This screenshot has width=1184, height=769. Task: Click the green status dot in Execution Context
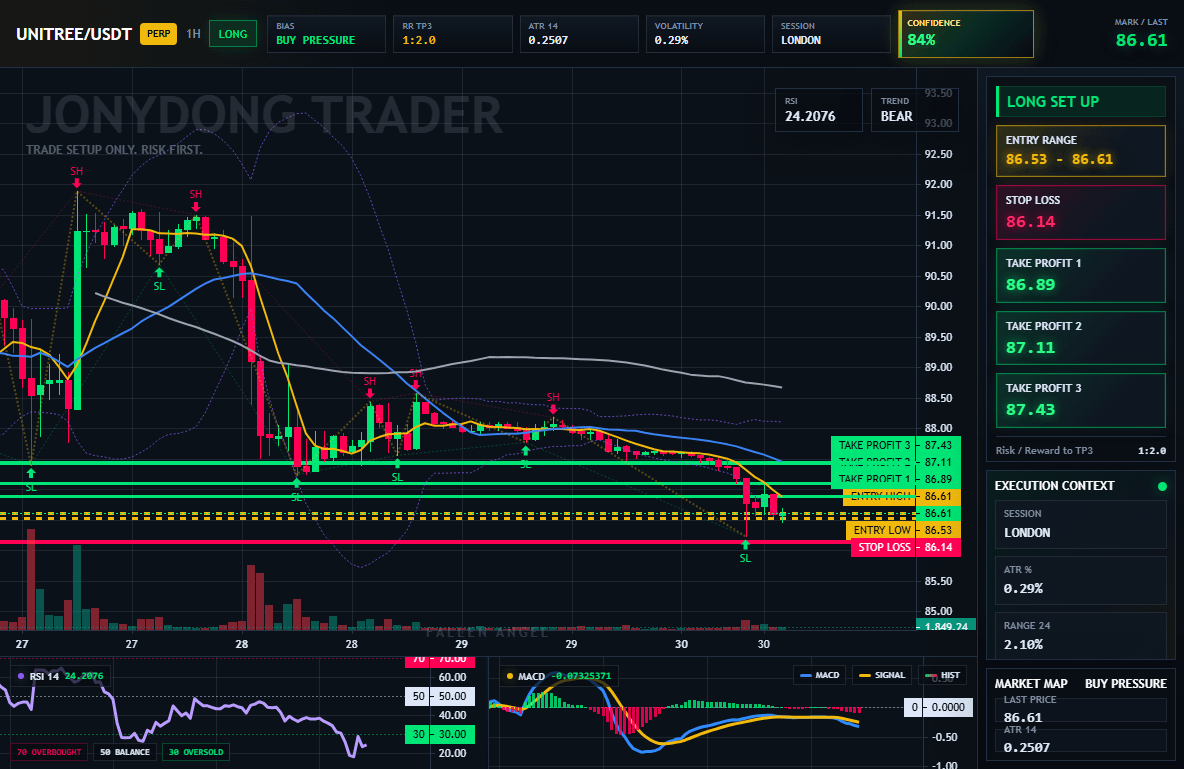(1162, 486)
